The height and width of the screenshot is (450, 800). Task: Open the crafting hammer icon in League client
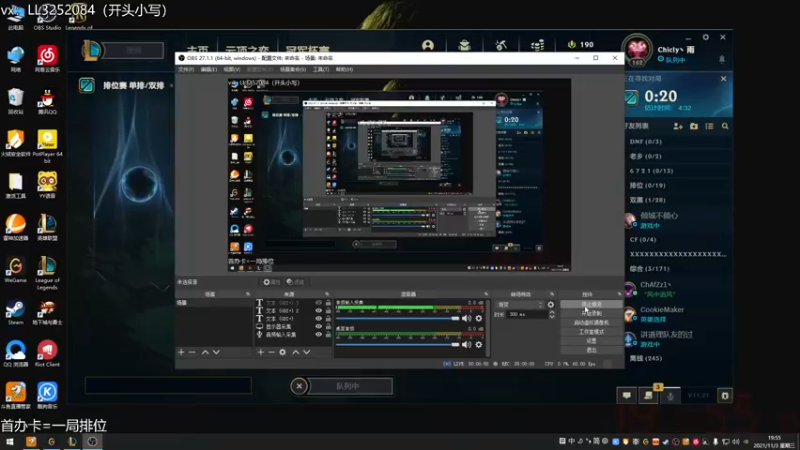pyautogui.click(x=501, y=45)
